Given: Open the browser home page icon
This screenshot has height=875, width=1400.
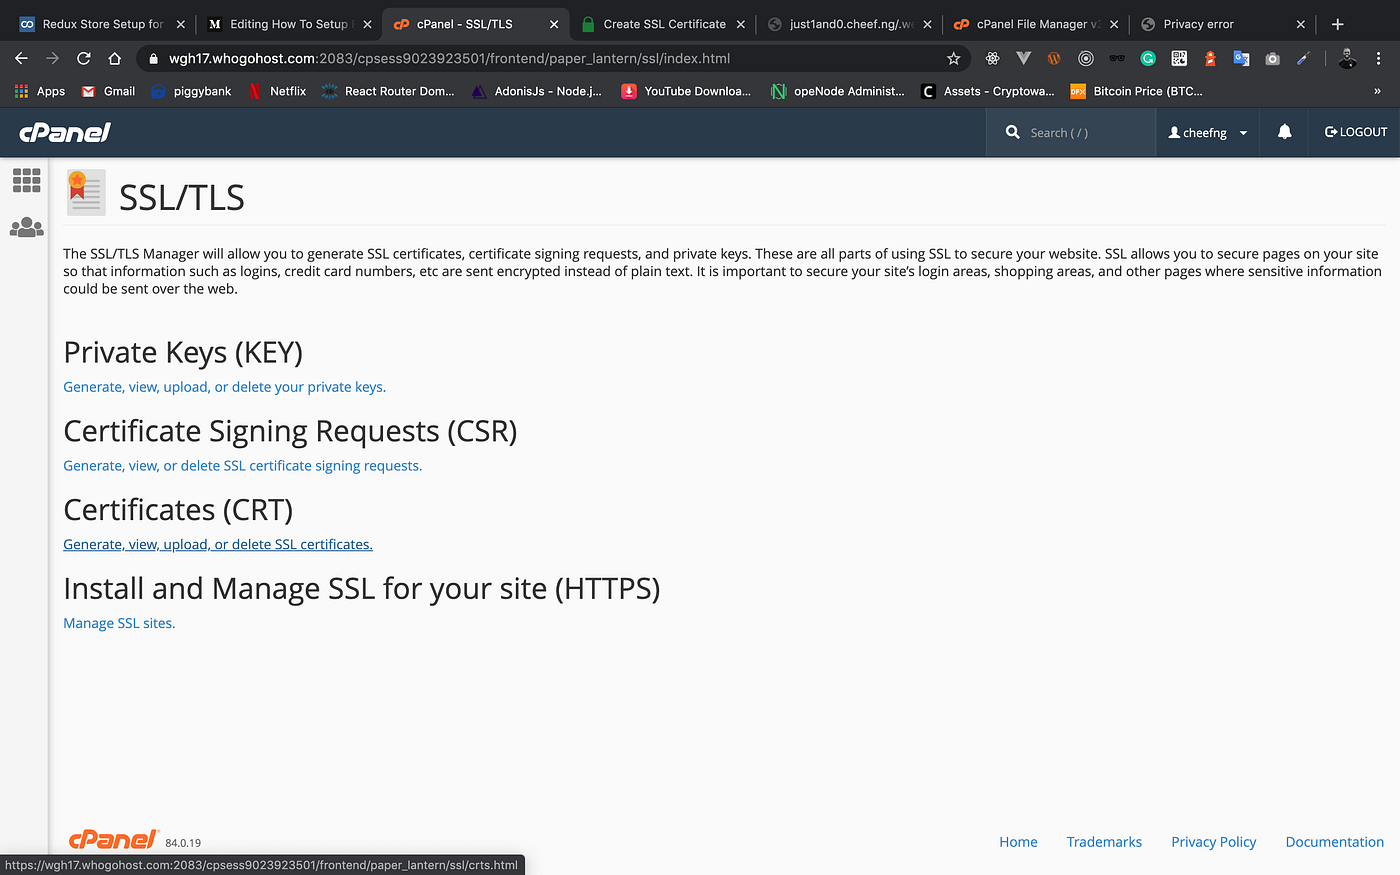Looking at the screenshot, I should click(x=115, y=59).
